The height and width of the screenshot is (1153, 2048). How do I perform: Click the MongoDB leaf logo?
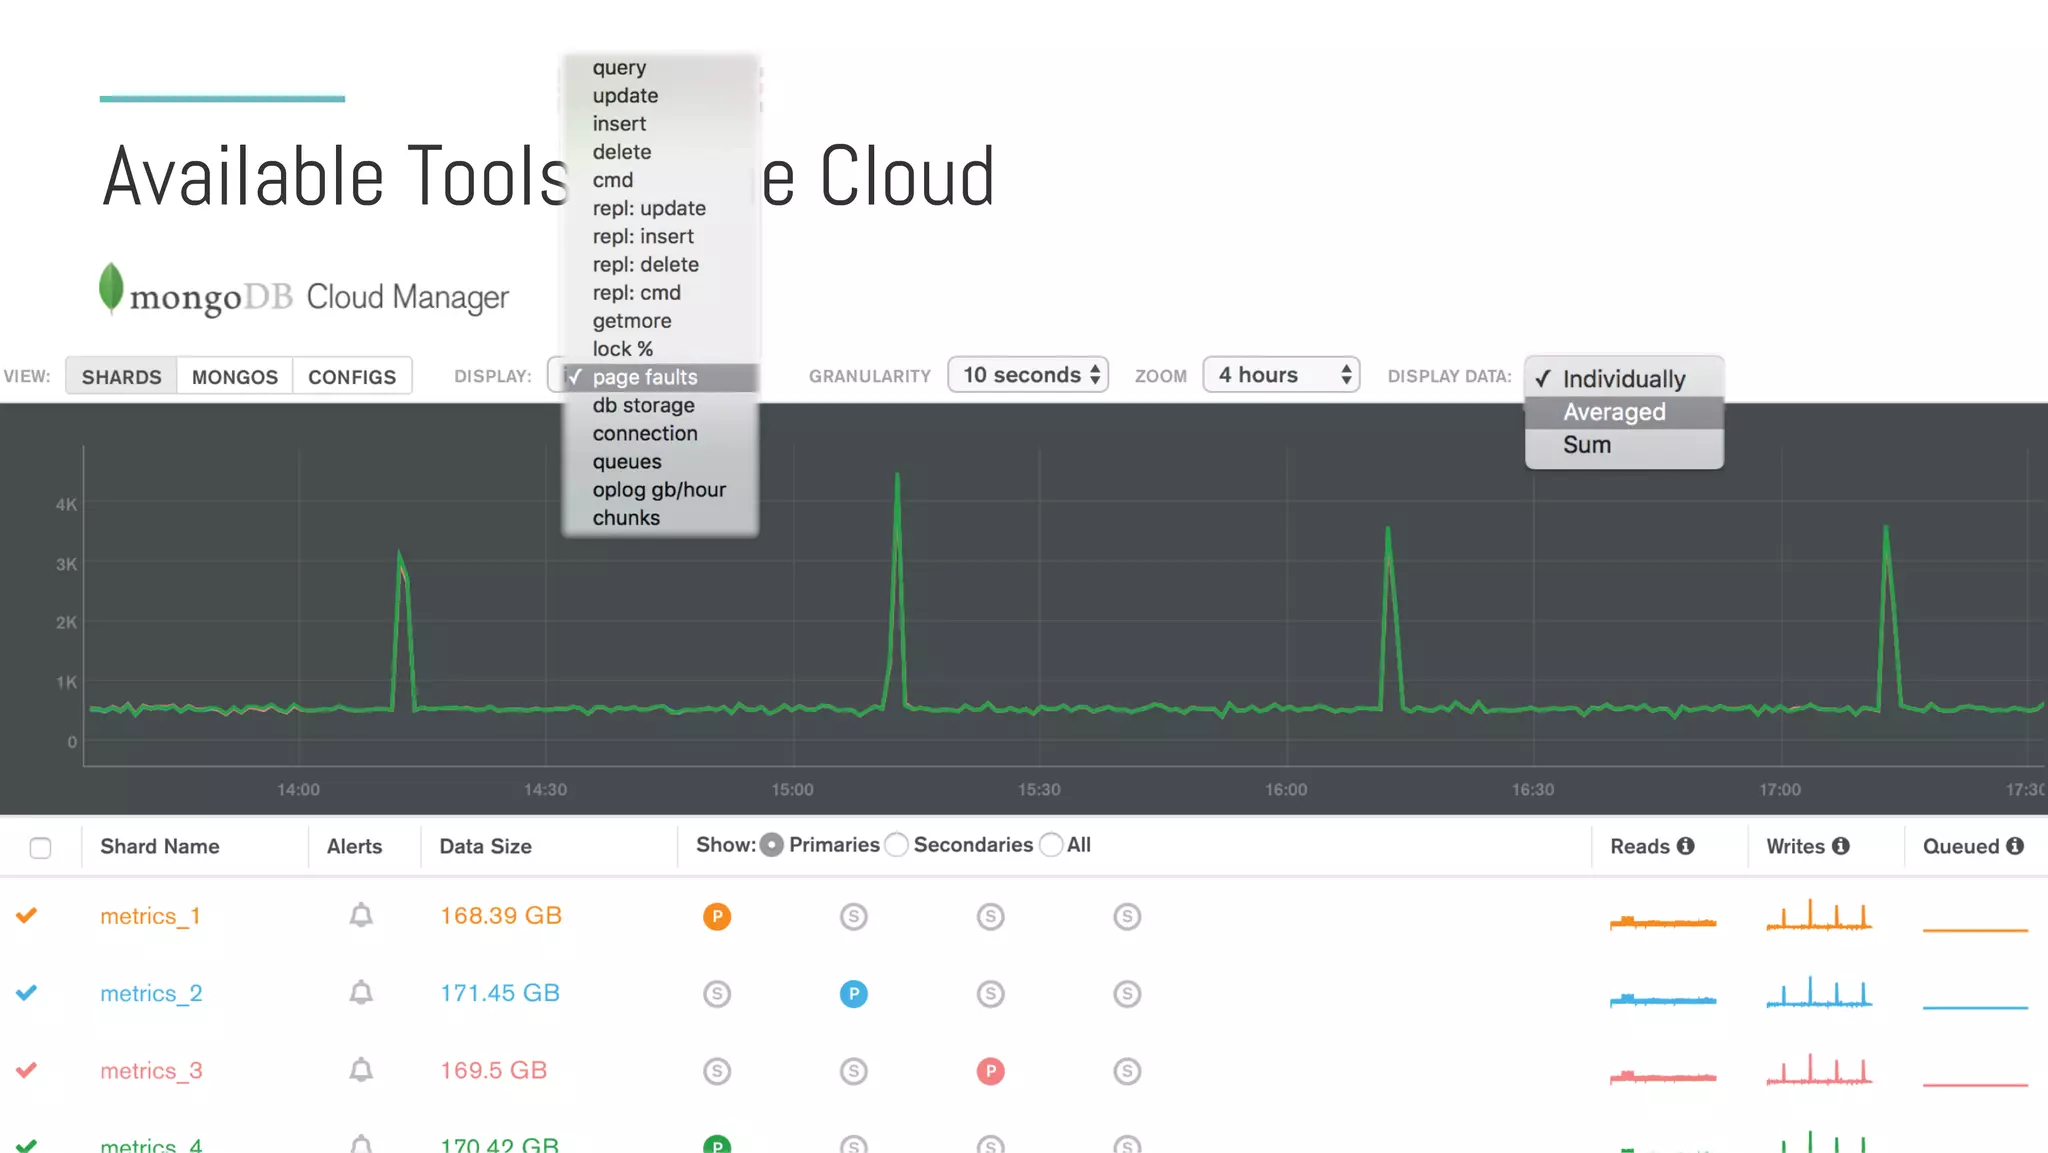click(111, 288)
